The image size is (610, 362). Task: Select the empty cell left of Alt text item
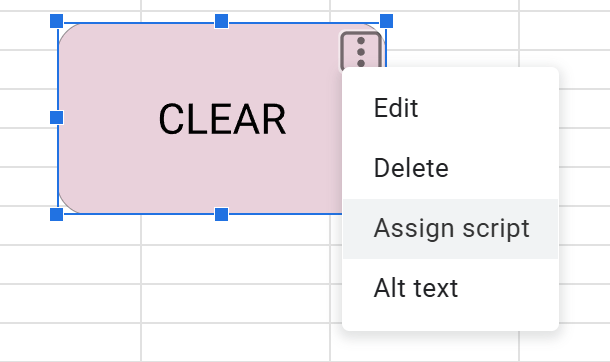pos(235,304)
